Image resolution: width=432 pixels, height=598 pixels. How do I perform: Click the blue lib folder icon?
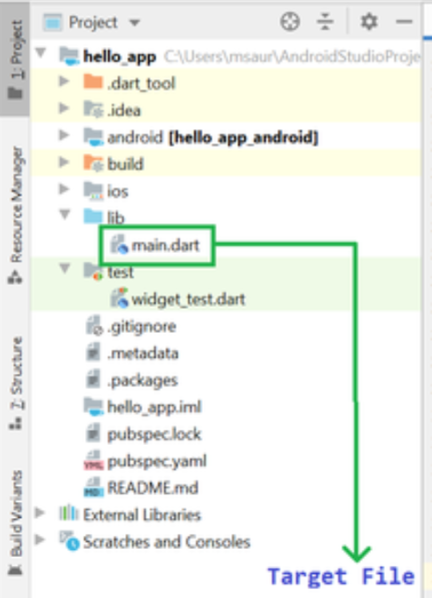pos(93,216)
